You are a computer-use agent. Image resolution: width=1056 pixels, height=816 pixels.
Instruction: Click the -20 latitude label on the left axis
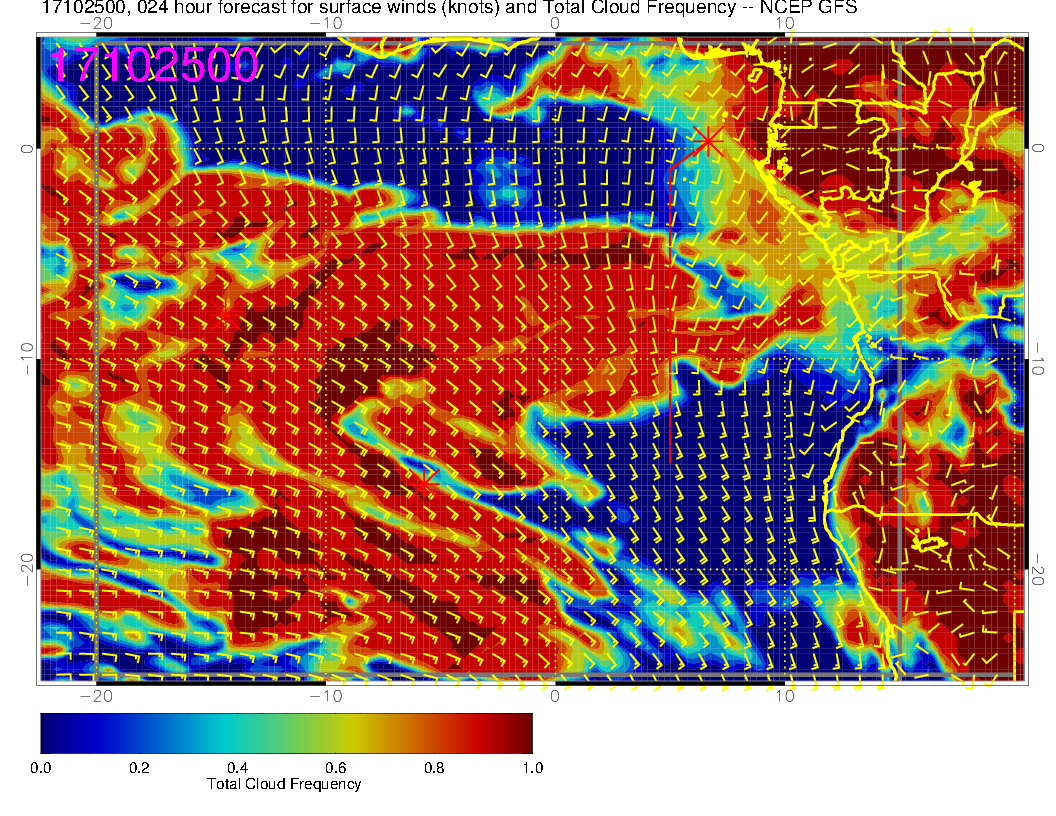coord(27,570)
